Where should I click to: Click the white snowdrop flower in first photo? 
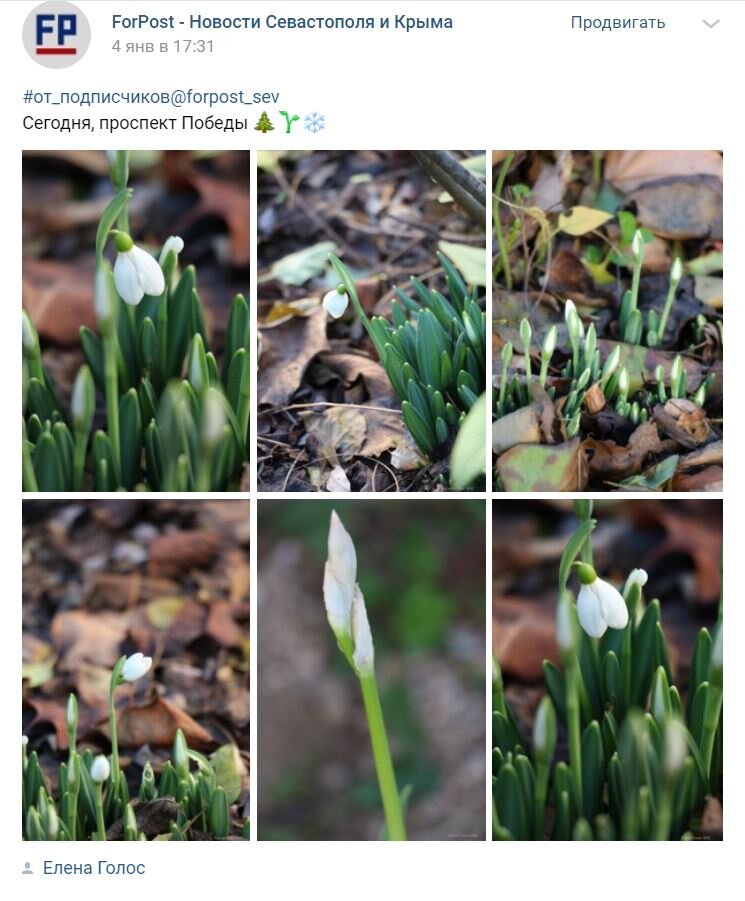tap(138, 271)
